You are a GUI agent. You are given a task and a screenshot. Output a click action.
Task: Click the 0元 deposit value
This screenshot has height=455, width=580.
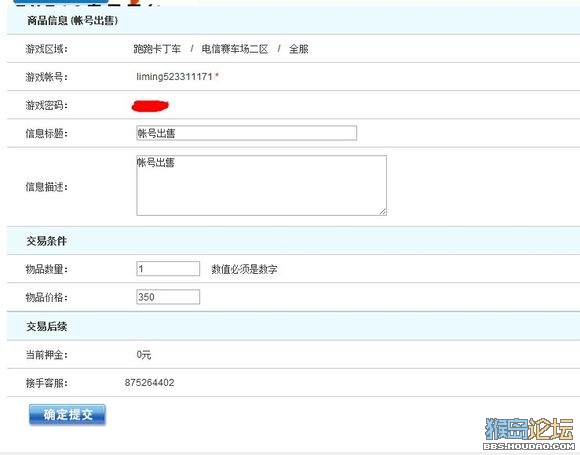click(x=144, y=355)
